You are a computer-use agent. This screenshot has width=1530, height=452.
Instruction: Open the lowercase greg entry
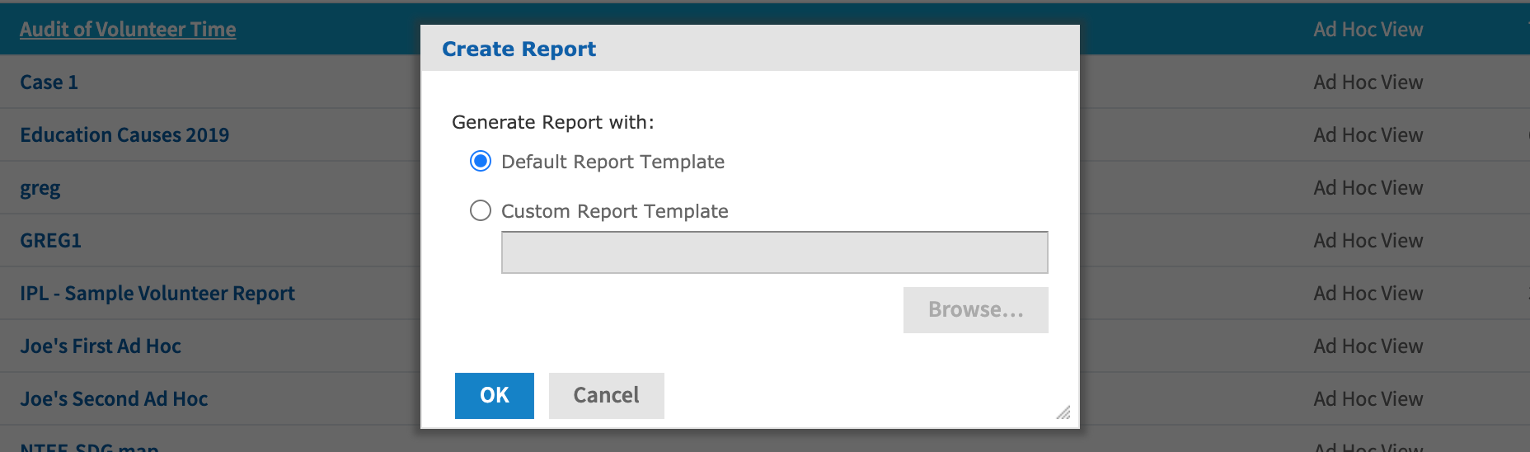click(x=40, y=188)
